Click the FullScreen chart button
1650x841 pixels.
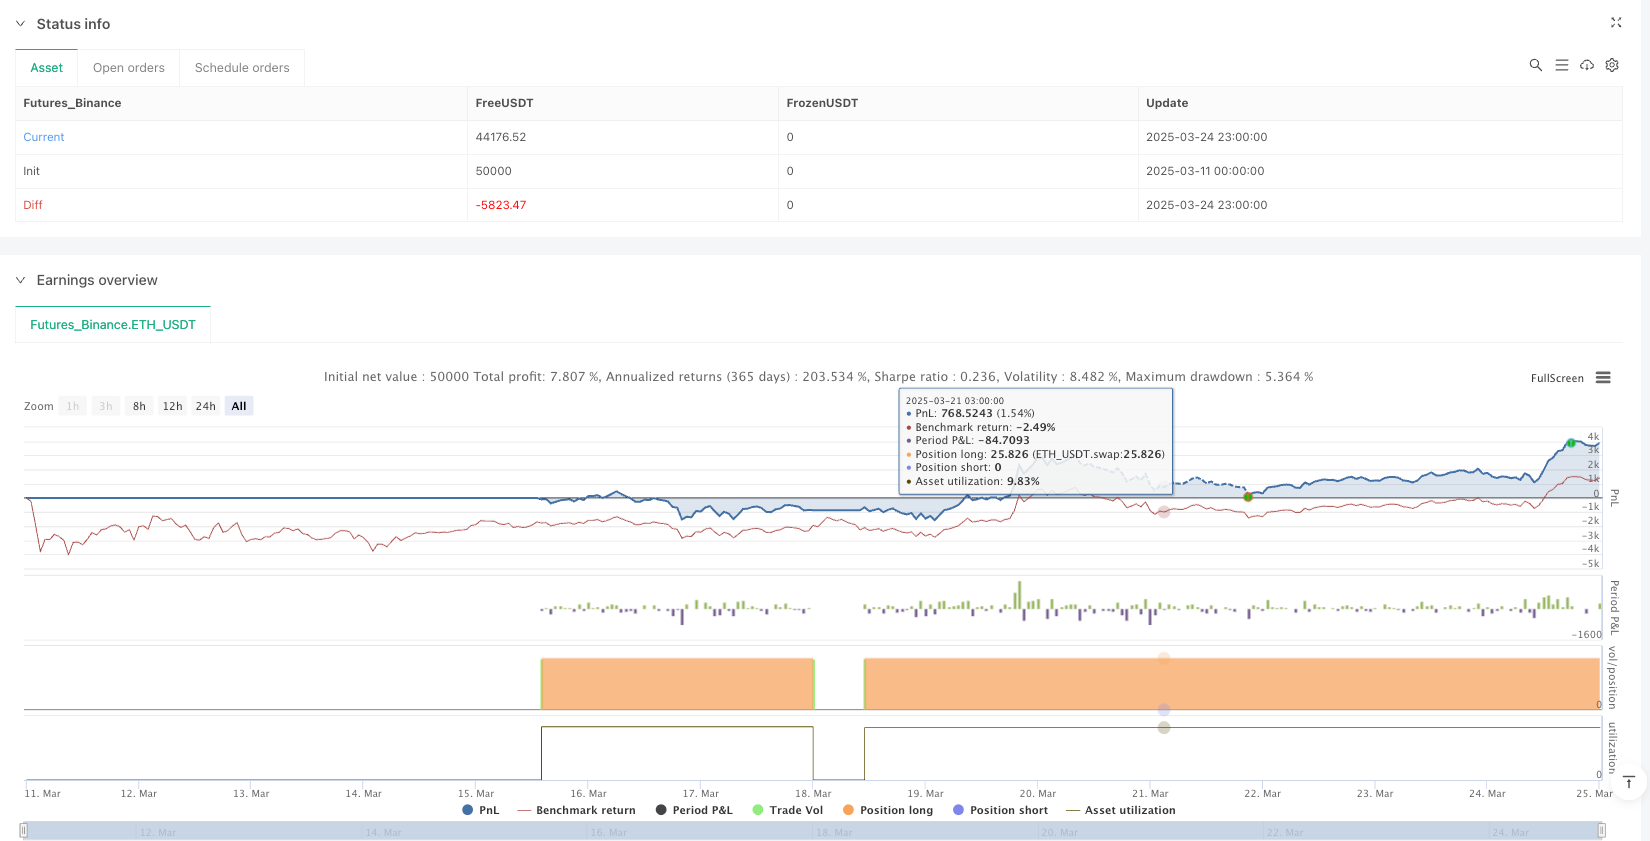click(1556, 378)
